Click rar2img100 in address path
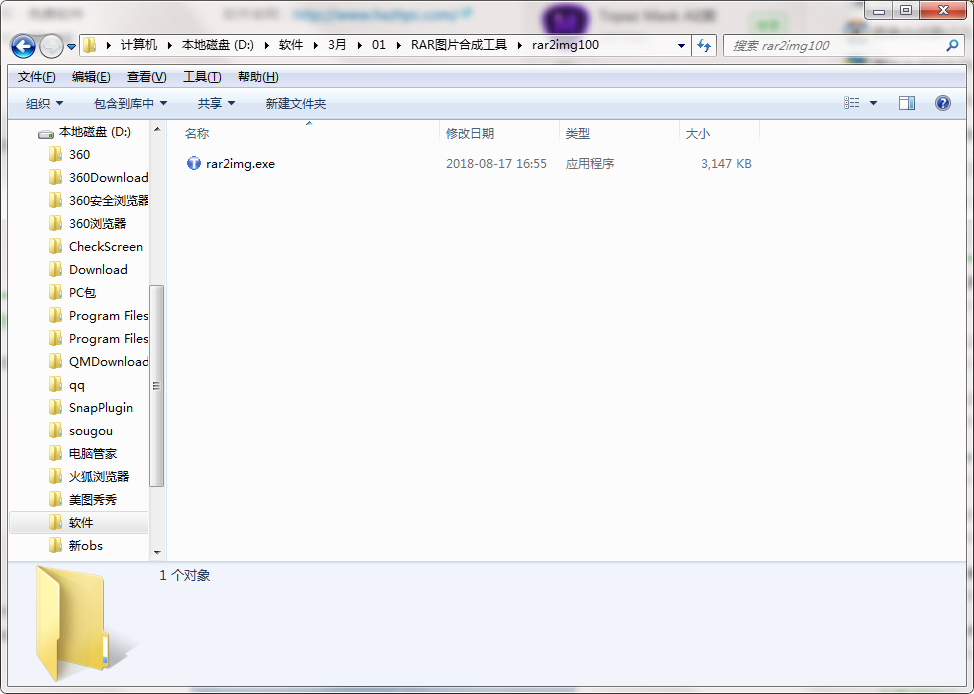 pyautogui.click(x=565, y=45)
